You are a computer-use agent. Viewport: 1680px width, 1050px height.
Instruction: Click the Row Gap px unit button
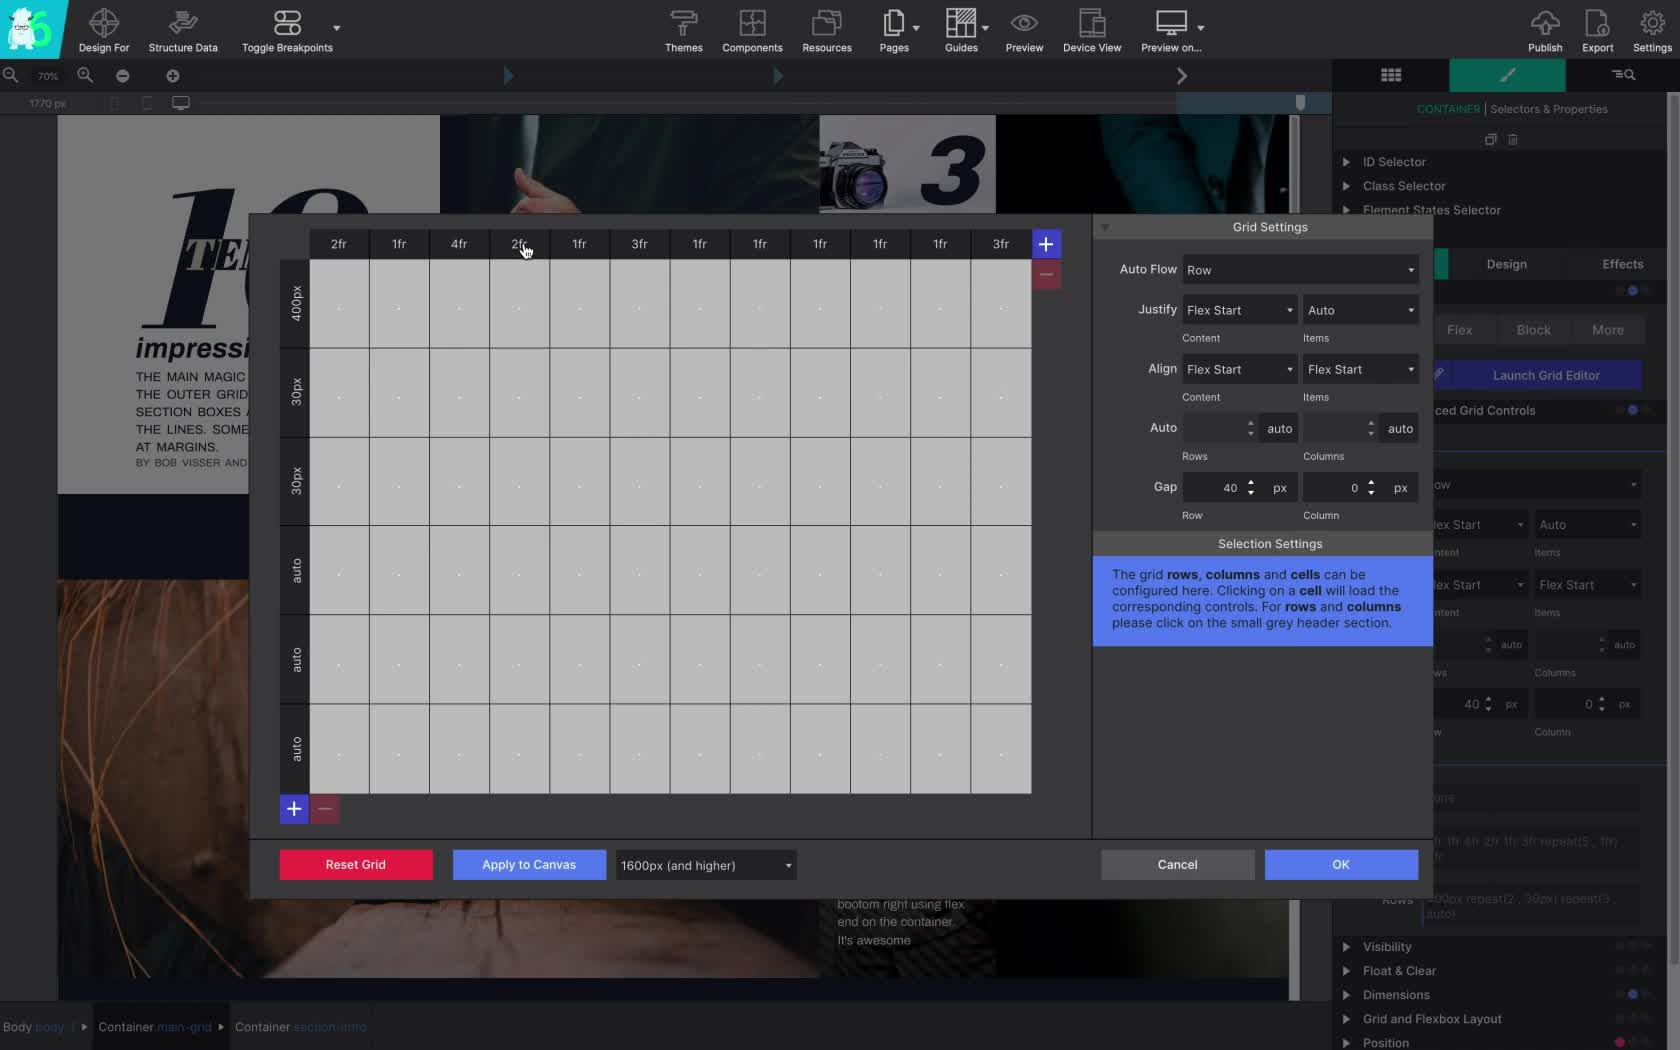[1279, 488]
